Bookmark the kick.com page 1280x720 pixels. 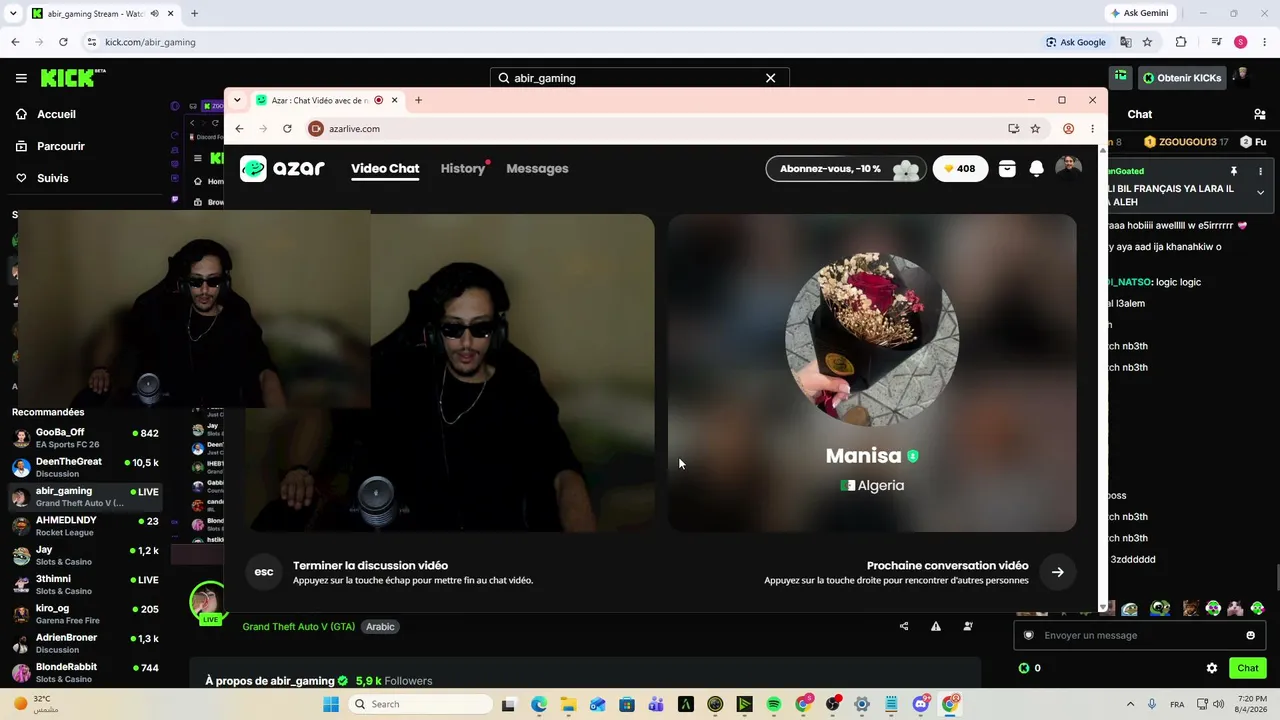pyautogui.click(x=1147, y=42)
